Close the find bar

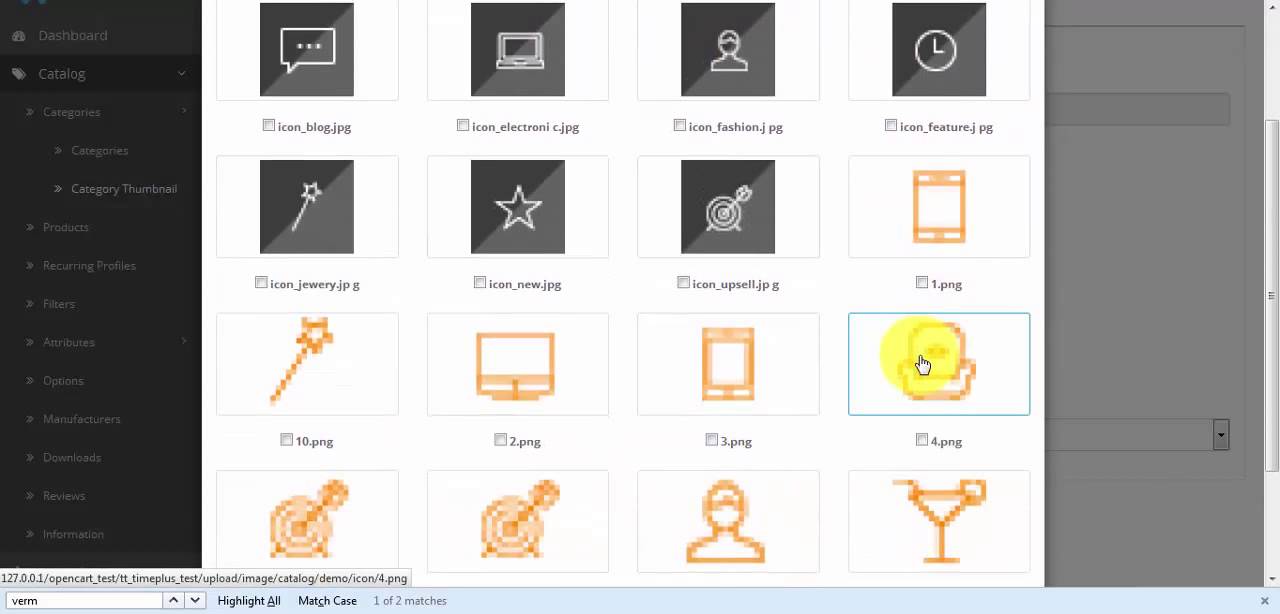point(1265,601)
